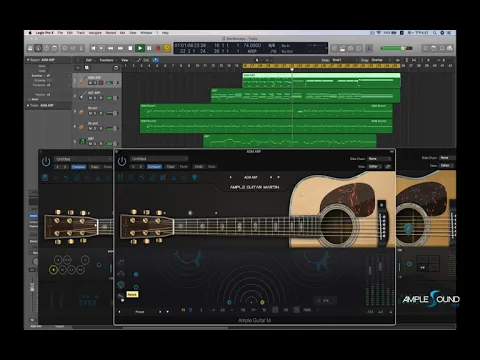Click Compare in front plugin window
The image size is (480, 360).
point(154,166)
